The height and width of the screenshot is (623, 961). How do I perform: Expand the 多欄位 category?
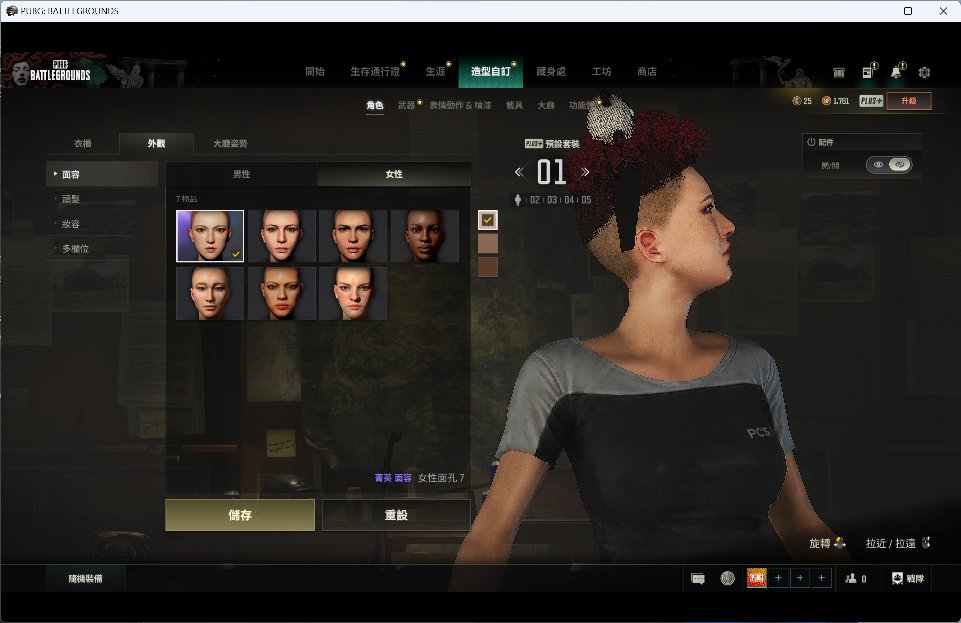[102, 249]
